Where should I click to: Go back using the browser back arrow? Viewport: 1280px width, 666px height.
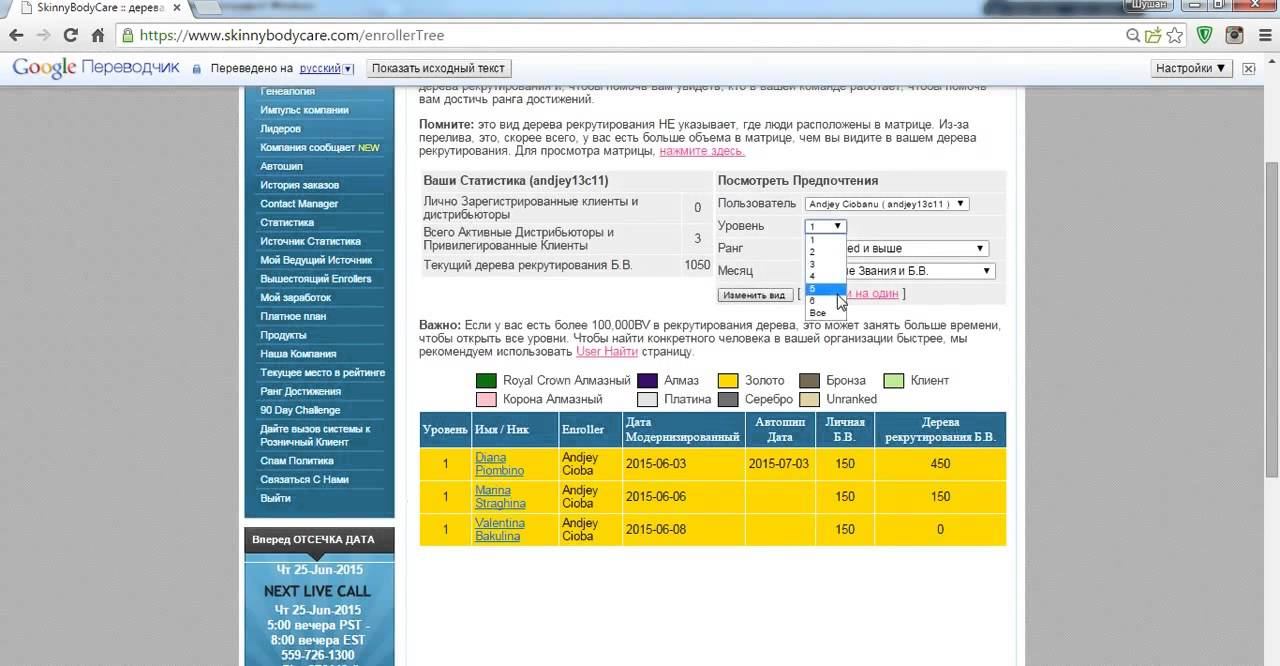(16, 35)
